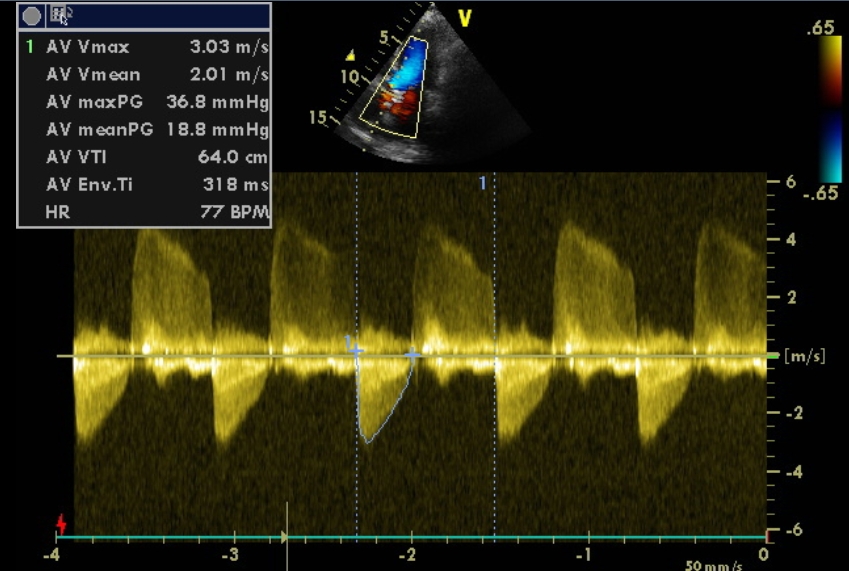849x571 pixels.
Task: Click the traced envelope peak of the measured waveform
Action: tap(368, 441)
